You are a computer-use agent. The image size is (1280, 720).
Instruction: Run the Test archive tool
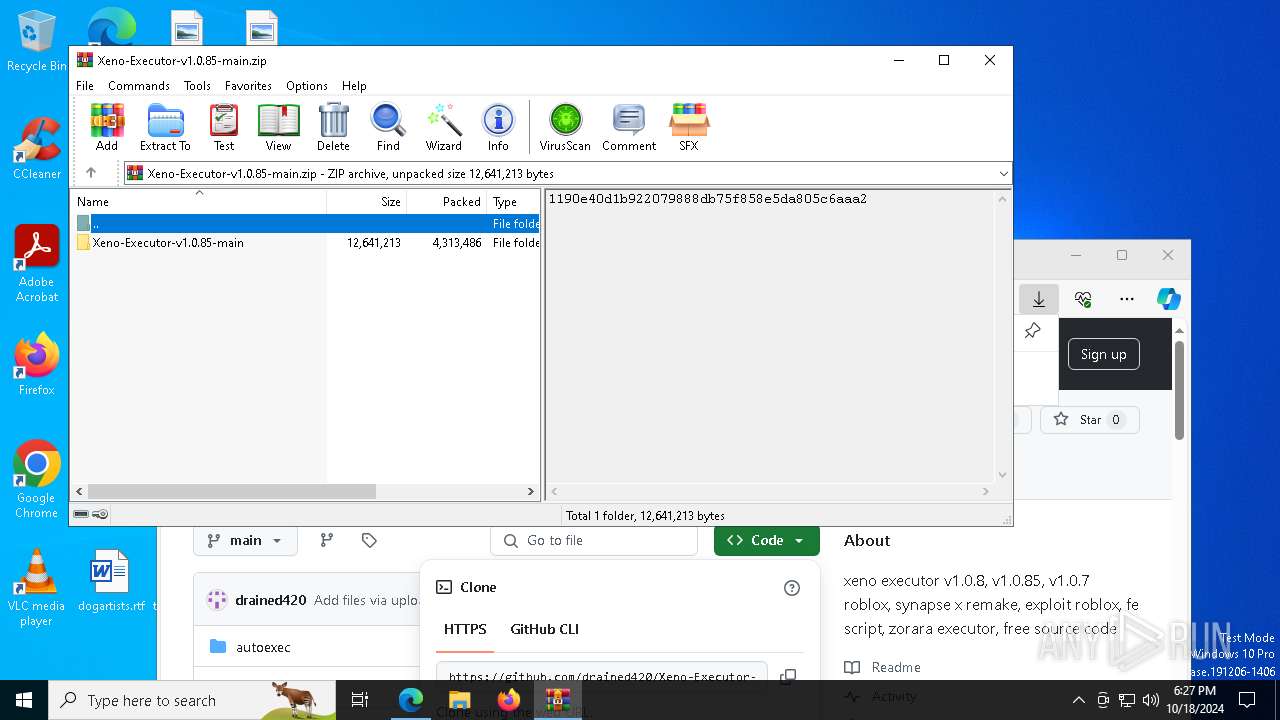224,127
